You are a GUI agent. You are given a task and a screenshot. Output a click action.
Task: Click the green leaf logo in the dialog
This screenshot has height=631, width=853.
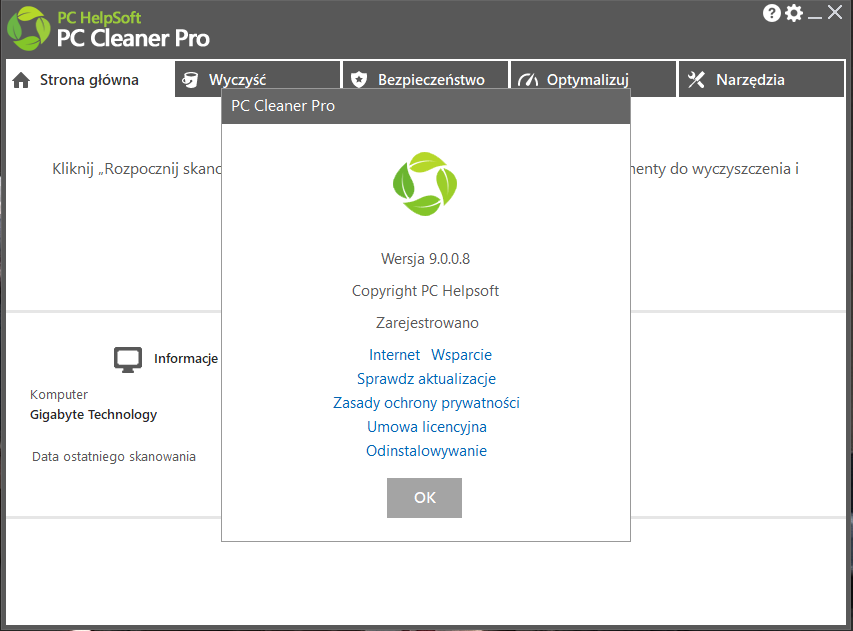(x=425, y=184)
